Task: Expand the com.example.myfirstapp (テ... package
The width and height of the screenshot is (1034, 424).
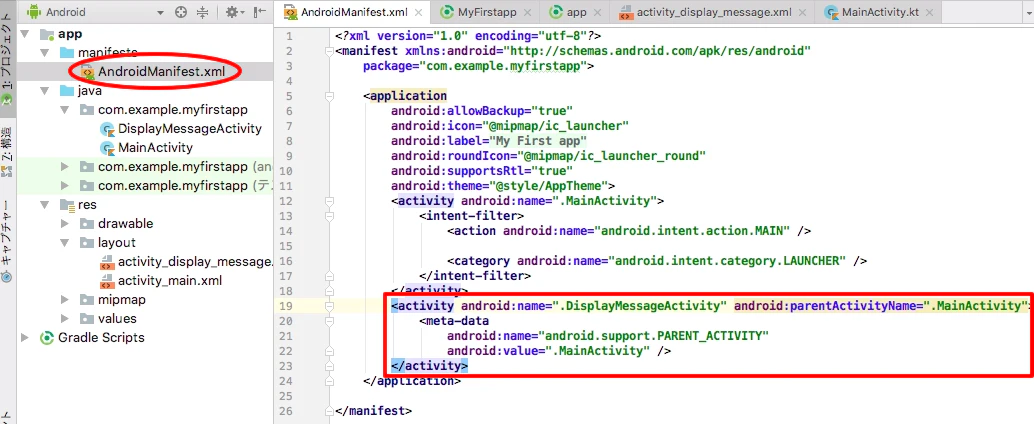Action: click(65, 186)
